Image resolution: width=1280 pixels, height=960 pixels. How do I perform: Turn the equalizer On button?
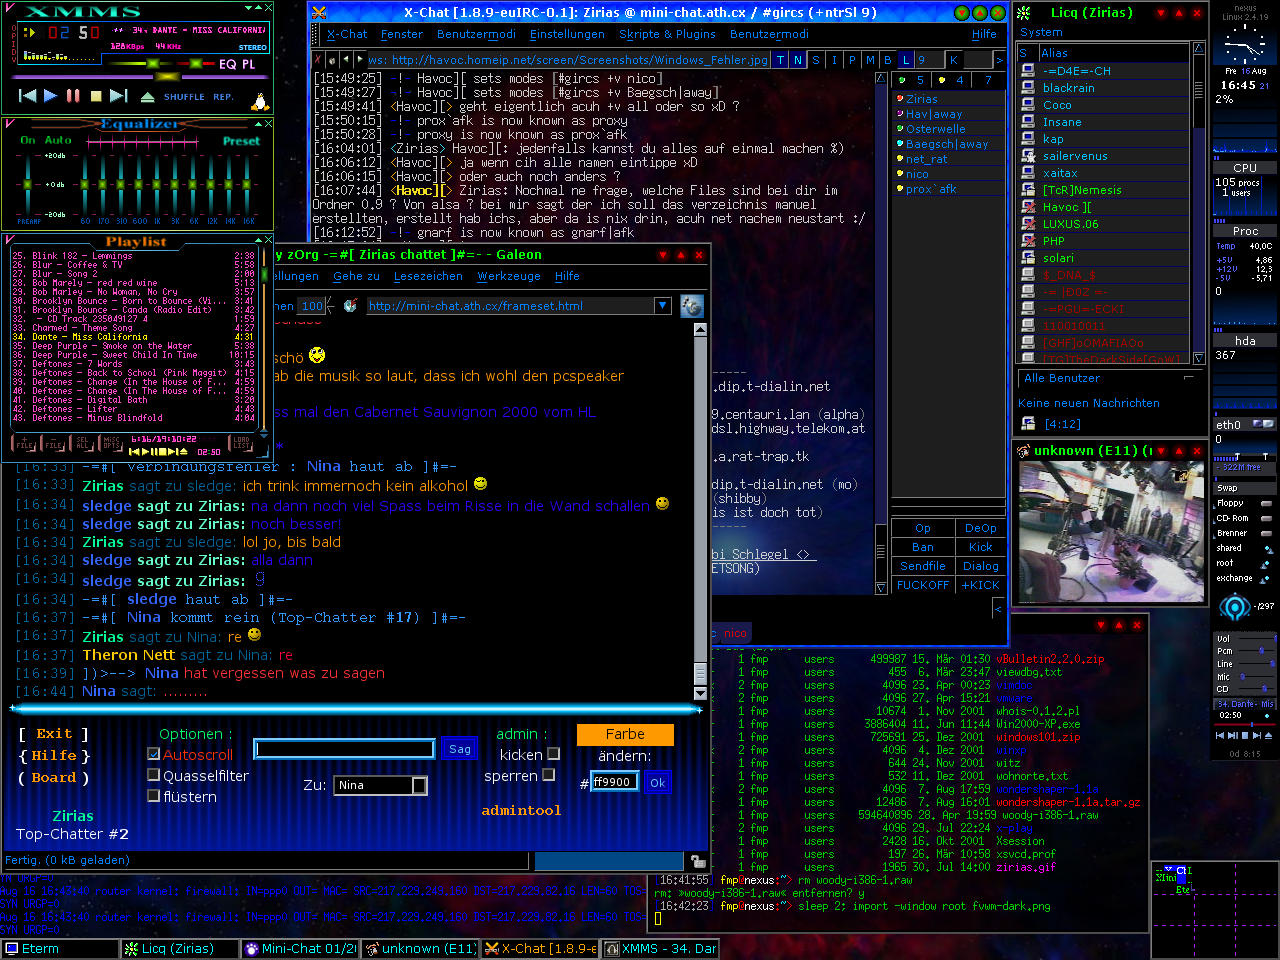click(28, 140)
